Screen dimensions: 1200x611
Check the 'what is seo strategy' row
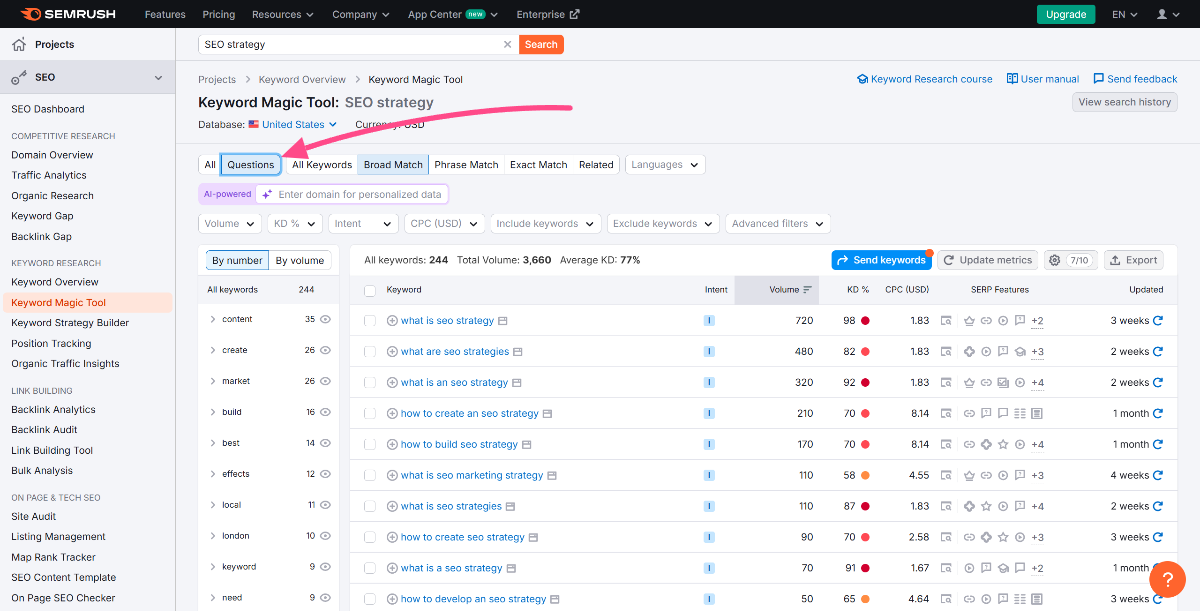(370, 321)
